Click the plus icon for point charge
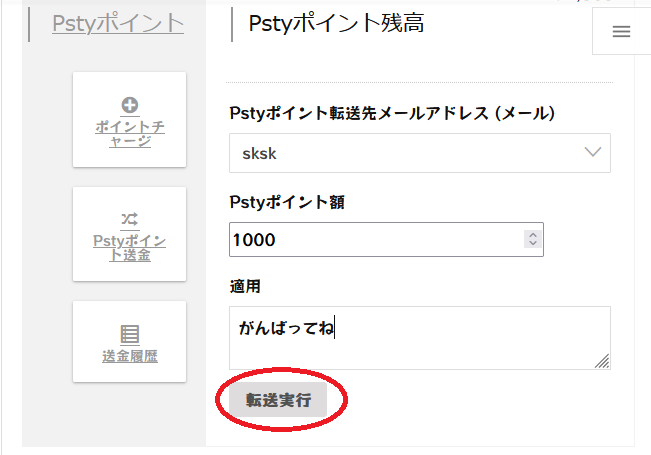651x455 pixels. coord(130,105)
